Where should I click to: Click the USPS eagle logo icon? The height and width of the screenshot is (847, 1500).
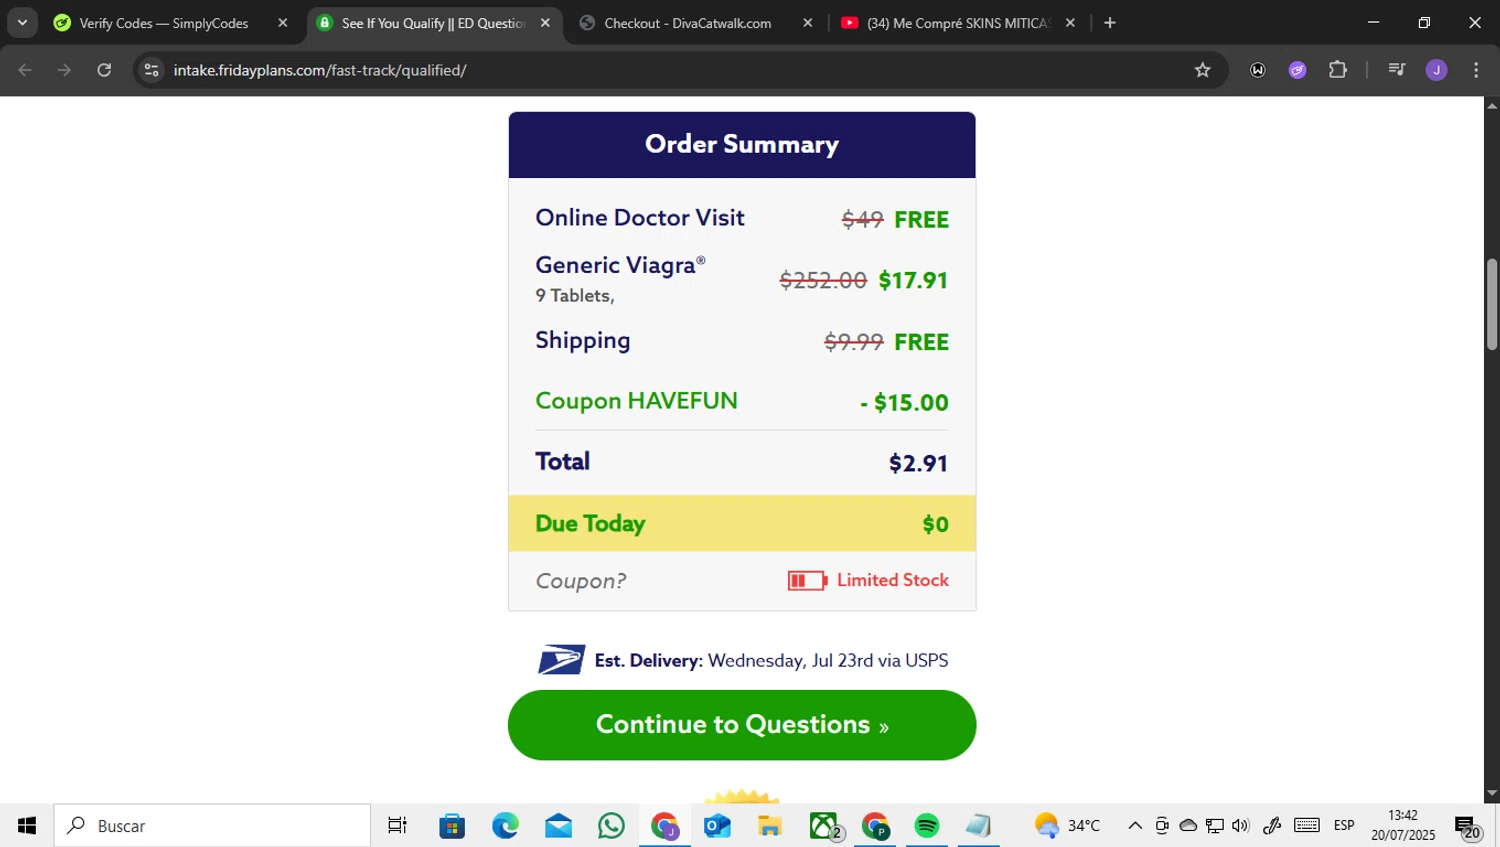click(x=561, y=660)
